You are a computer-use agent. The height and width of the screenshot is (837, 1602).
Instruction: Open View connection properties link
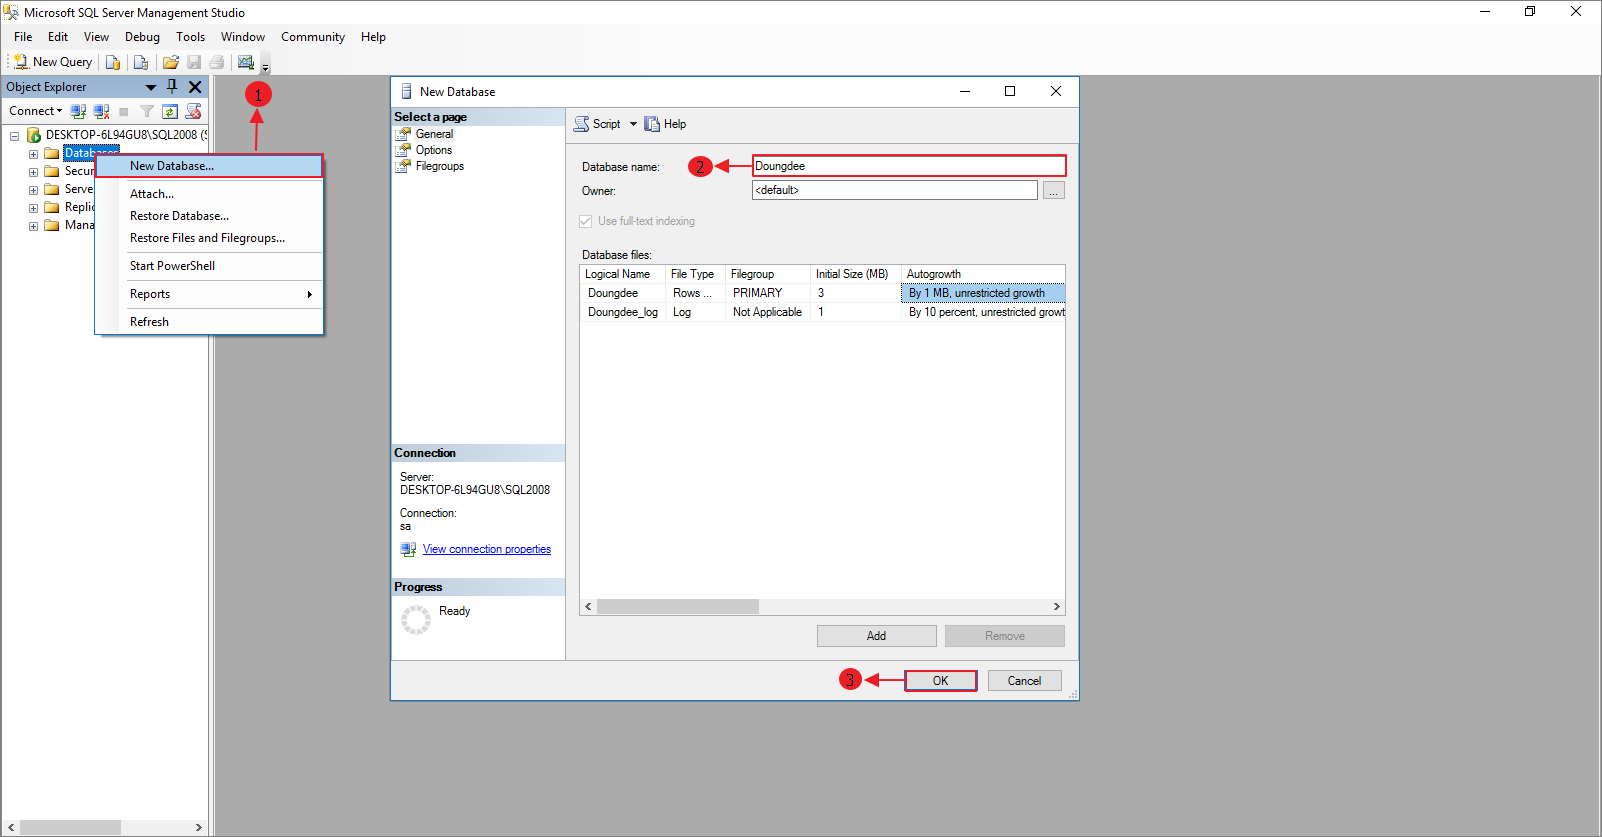coord(487,549)
